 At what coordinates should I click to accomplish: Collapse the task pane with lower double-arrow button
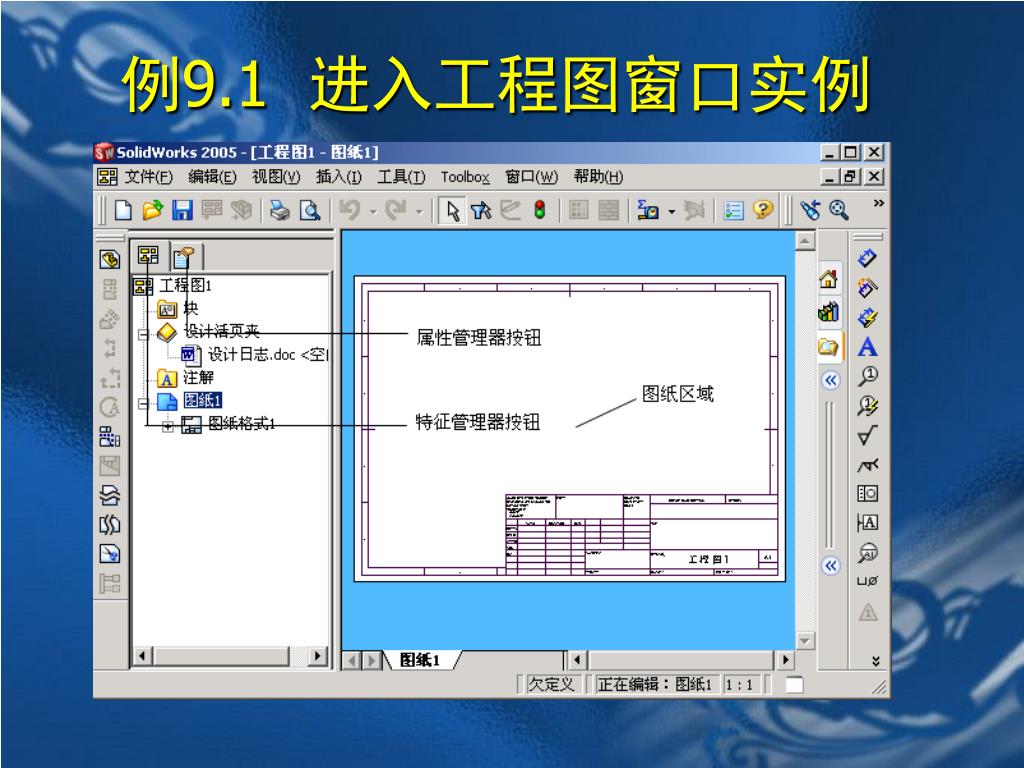(830, 566)
